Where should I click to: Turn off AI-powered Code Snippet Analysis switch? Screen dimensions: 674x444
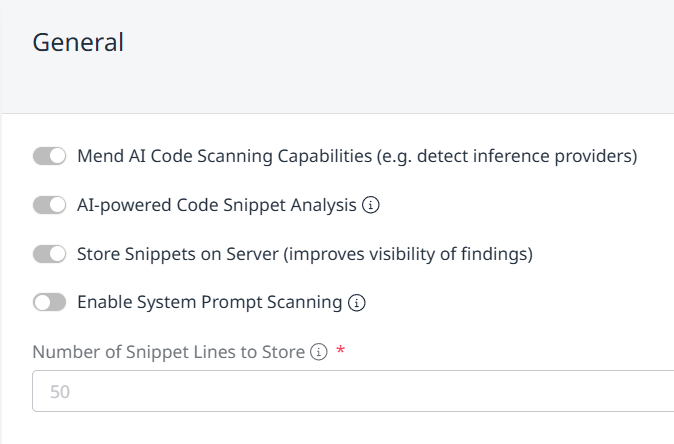(x=49, y=205)
